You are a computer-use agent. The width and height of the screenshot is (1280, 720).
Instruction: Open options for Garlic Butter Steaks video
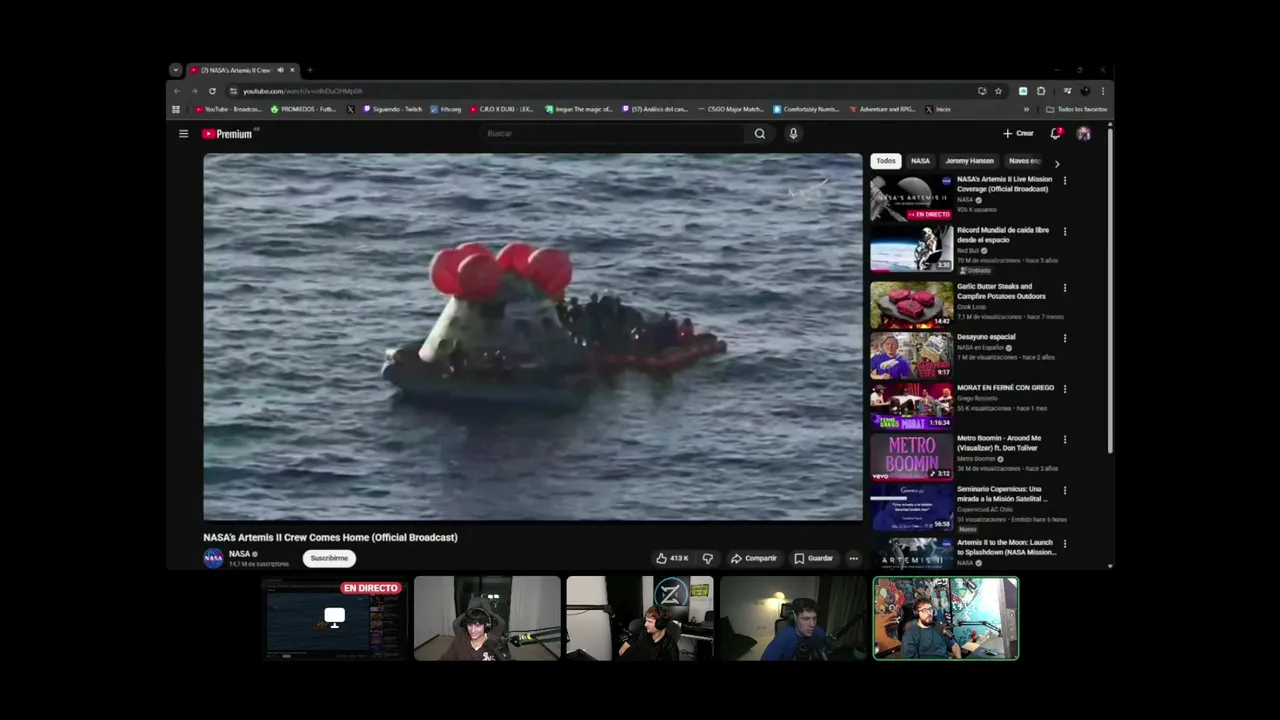(x=1064, y=288)
